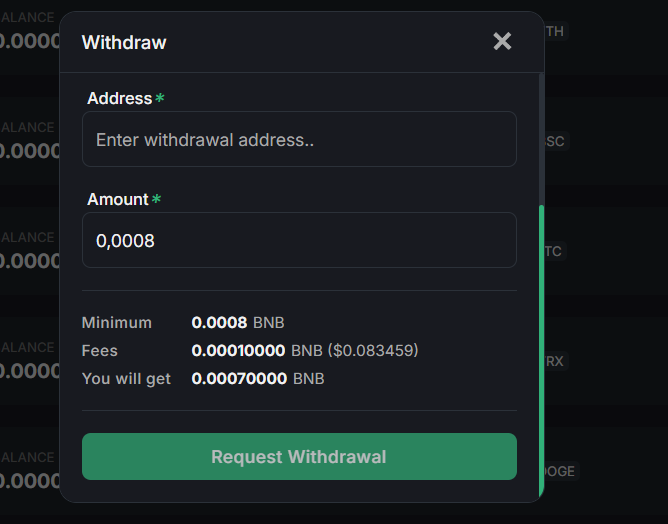
Task: Click the Address field label
Action: click(119, 99)
